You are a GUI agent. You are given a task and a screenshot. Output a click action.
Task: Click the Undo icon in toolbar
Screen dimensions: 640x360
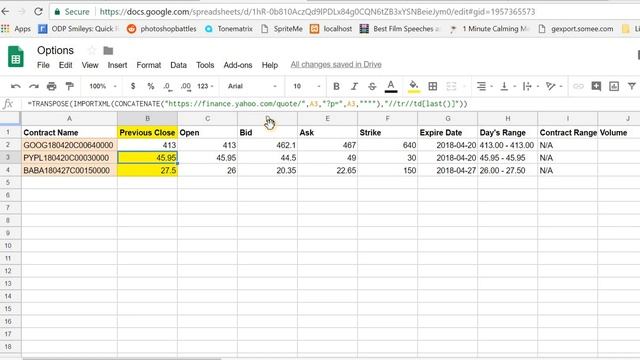[16, 86]
